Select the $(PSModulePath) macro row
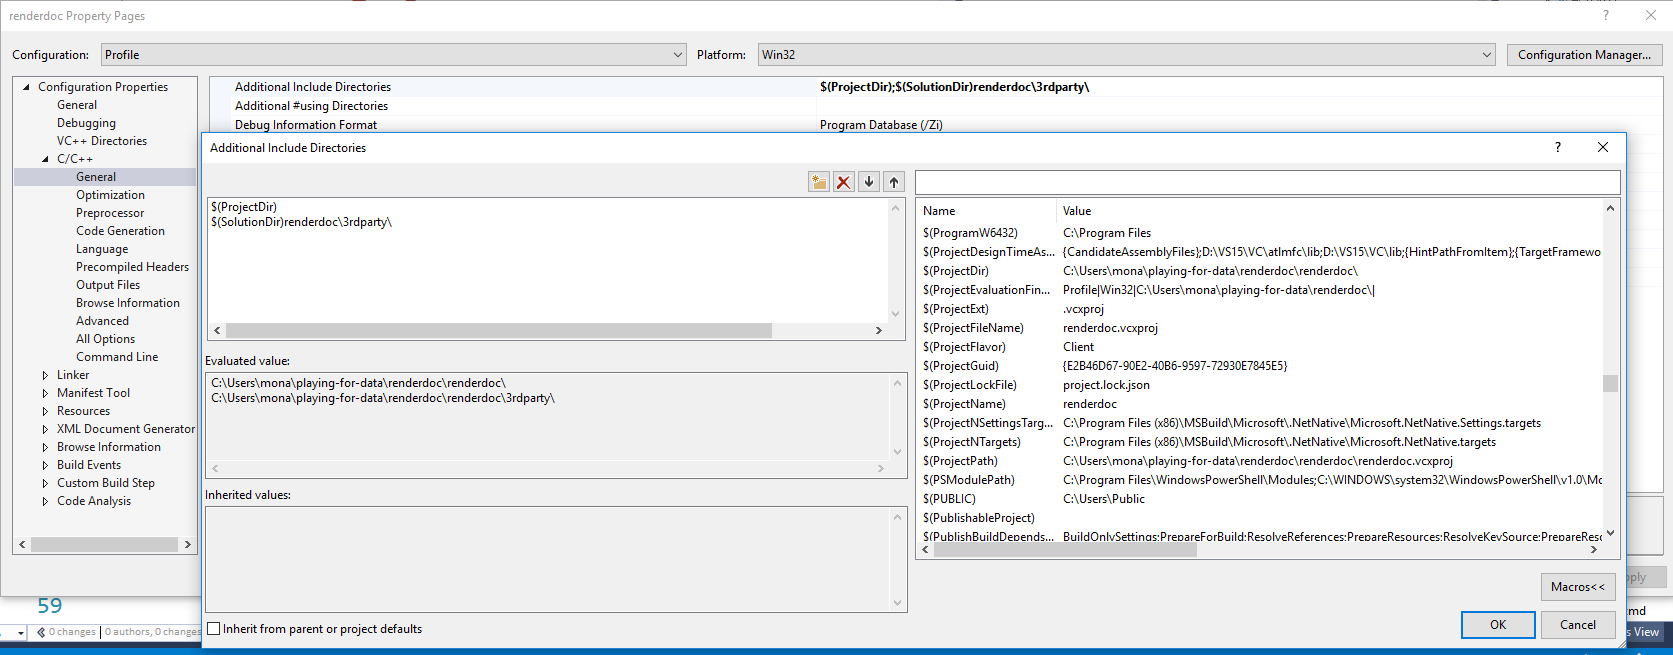This screenshot has width=1673, height=655. [x=1260, y=480]
